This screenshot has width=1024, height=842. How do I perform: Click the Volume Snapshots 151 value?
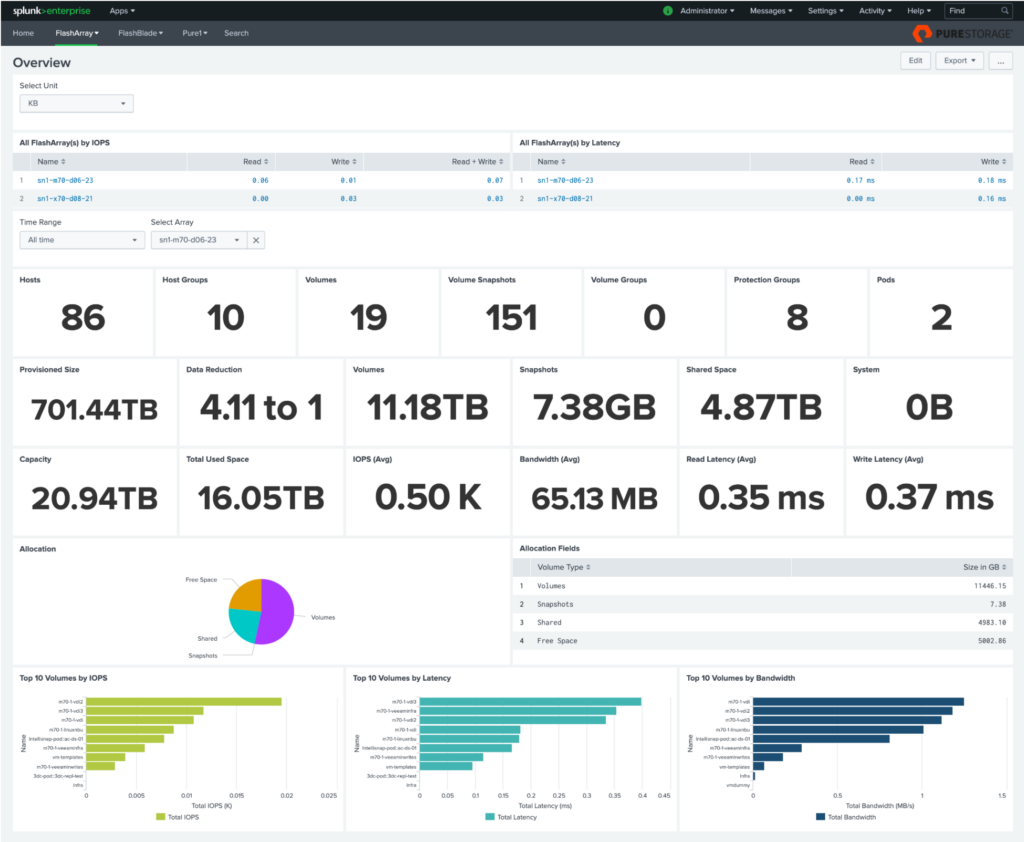click(511, 318)
